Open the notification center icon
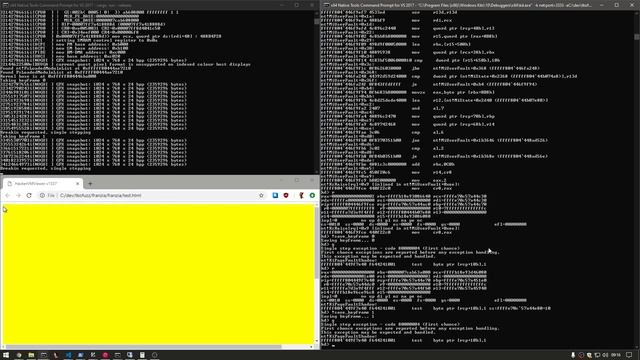This screenshot has height=360, width=640. point(629,355)
